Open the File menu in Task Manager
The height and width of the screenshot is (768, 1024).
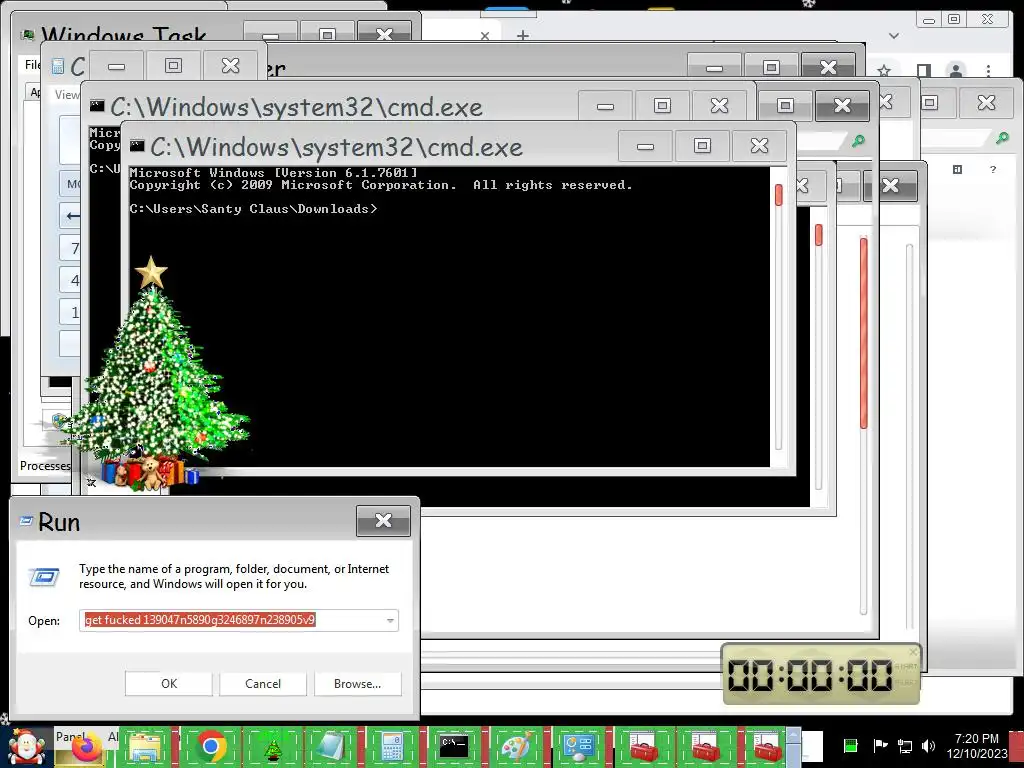tap(33, 64)
